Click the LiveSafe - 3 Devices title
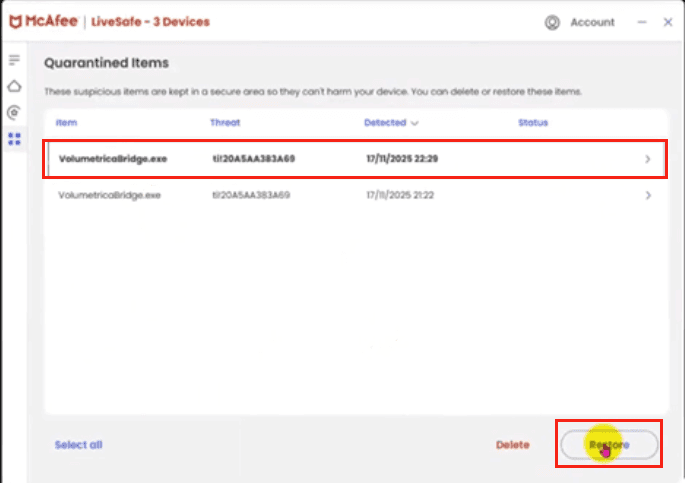This screenshot has width=685, height=483. click(x=150, y=22)
